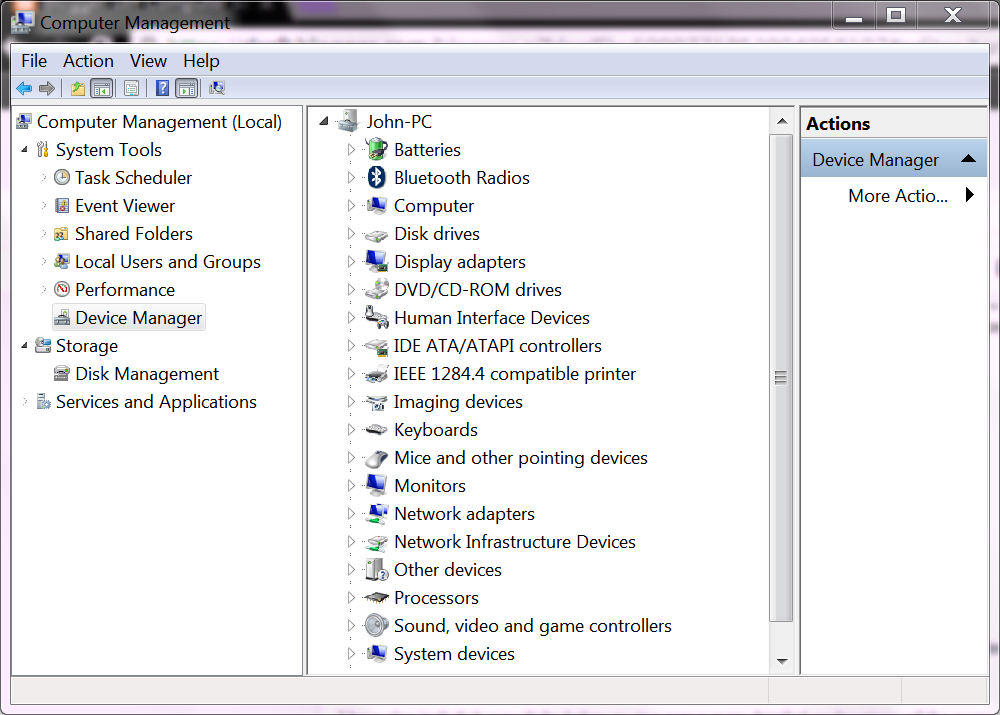Select the Bluetooth Radios icon
Viewport: 1000px width, 715px height.
376,178
